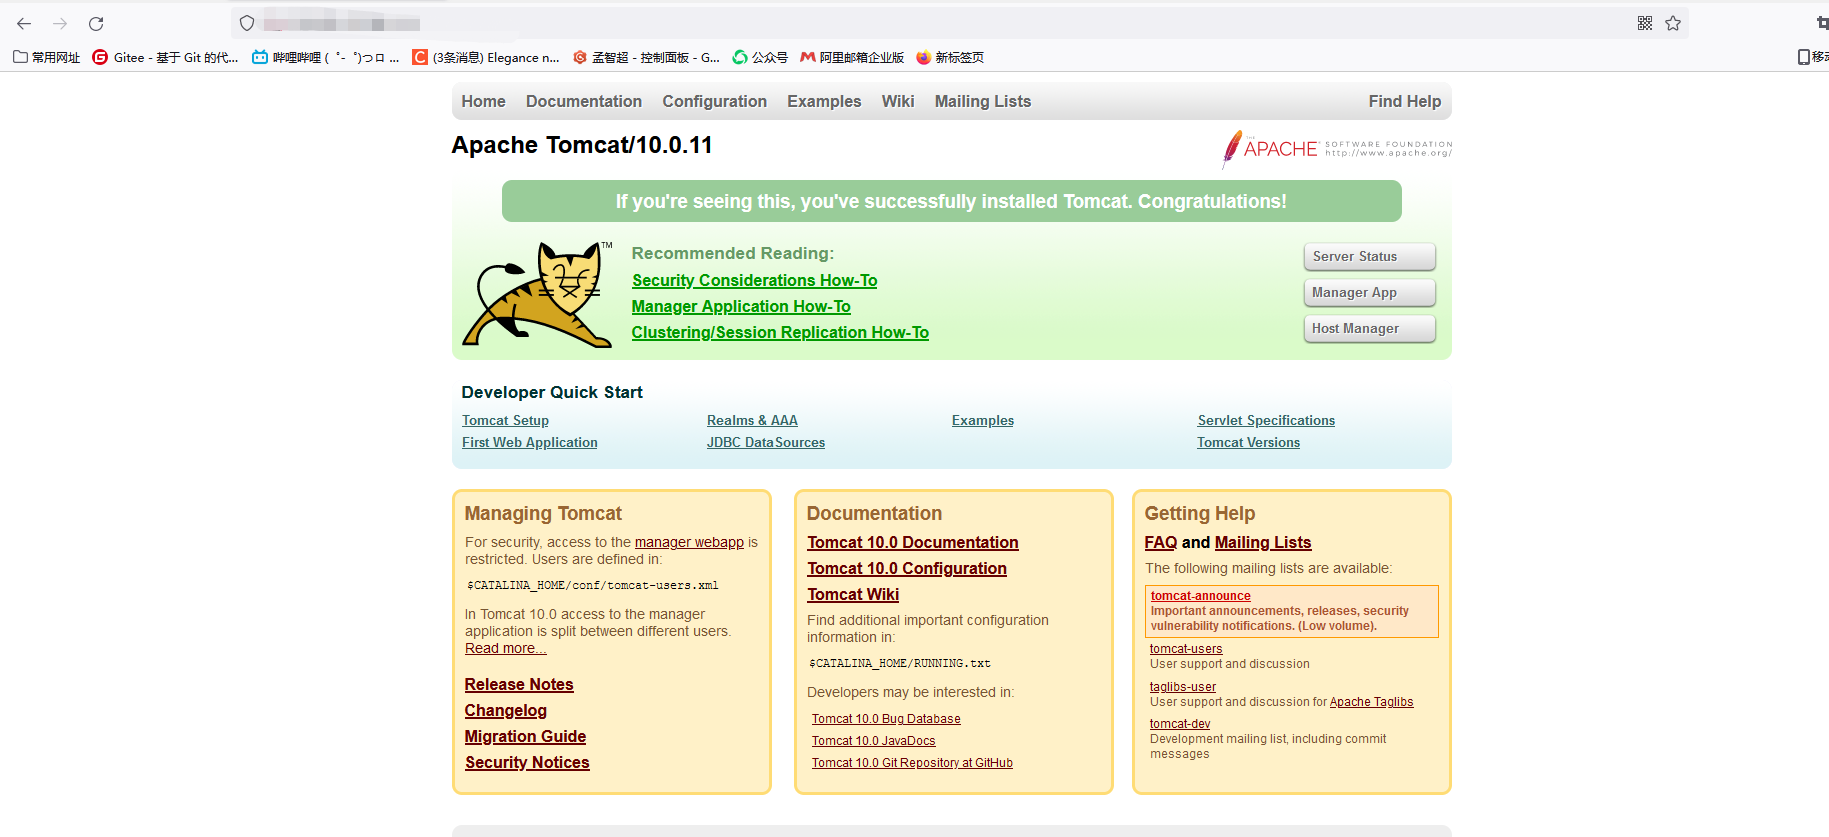This screenshot has height=837, width=1829.
Task: Open the 新标签页 bookmark
Action: tap(950, 57)
